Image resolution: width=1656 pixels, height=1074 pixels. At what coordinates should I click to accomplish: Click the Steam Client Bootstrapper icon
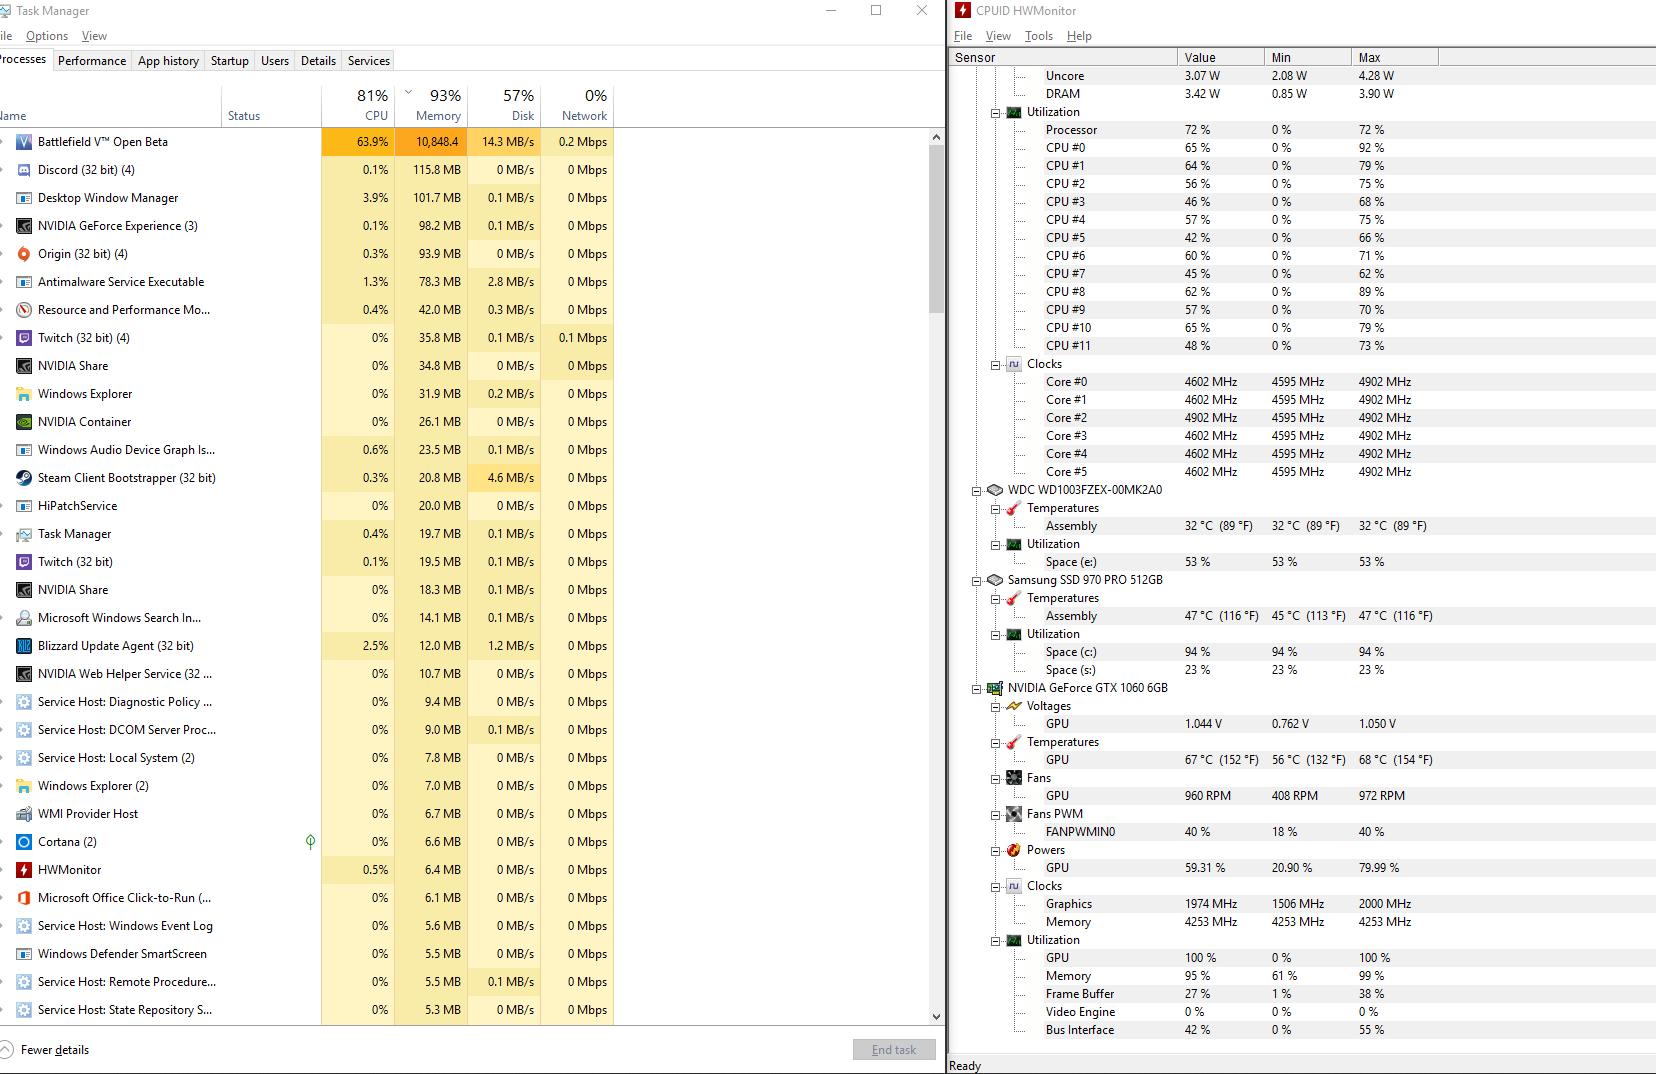(24, 478)
